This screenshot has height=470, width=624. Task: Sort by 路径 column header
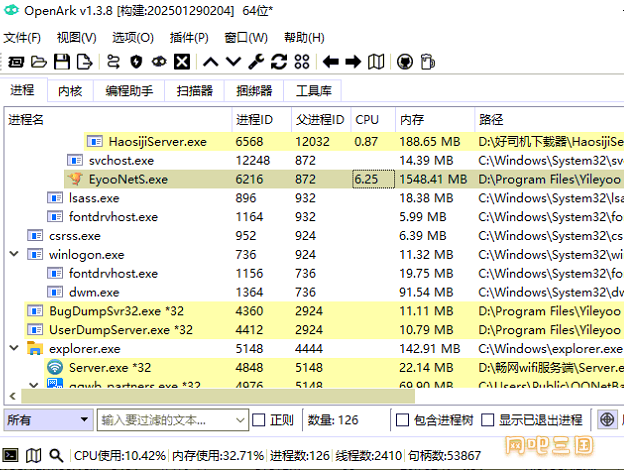[549, 119]
